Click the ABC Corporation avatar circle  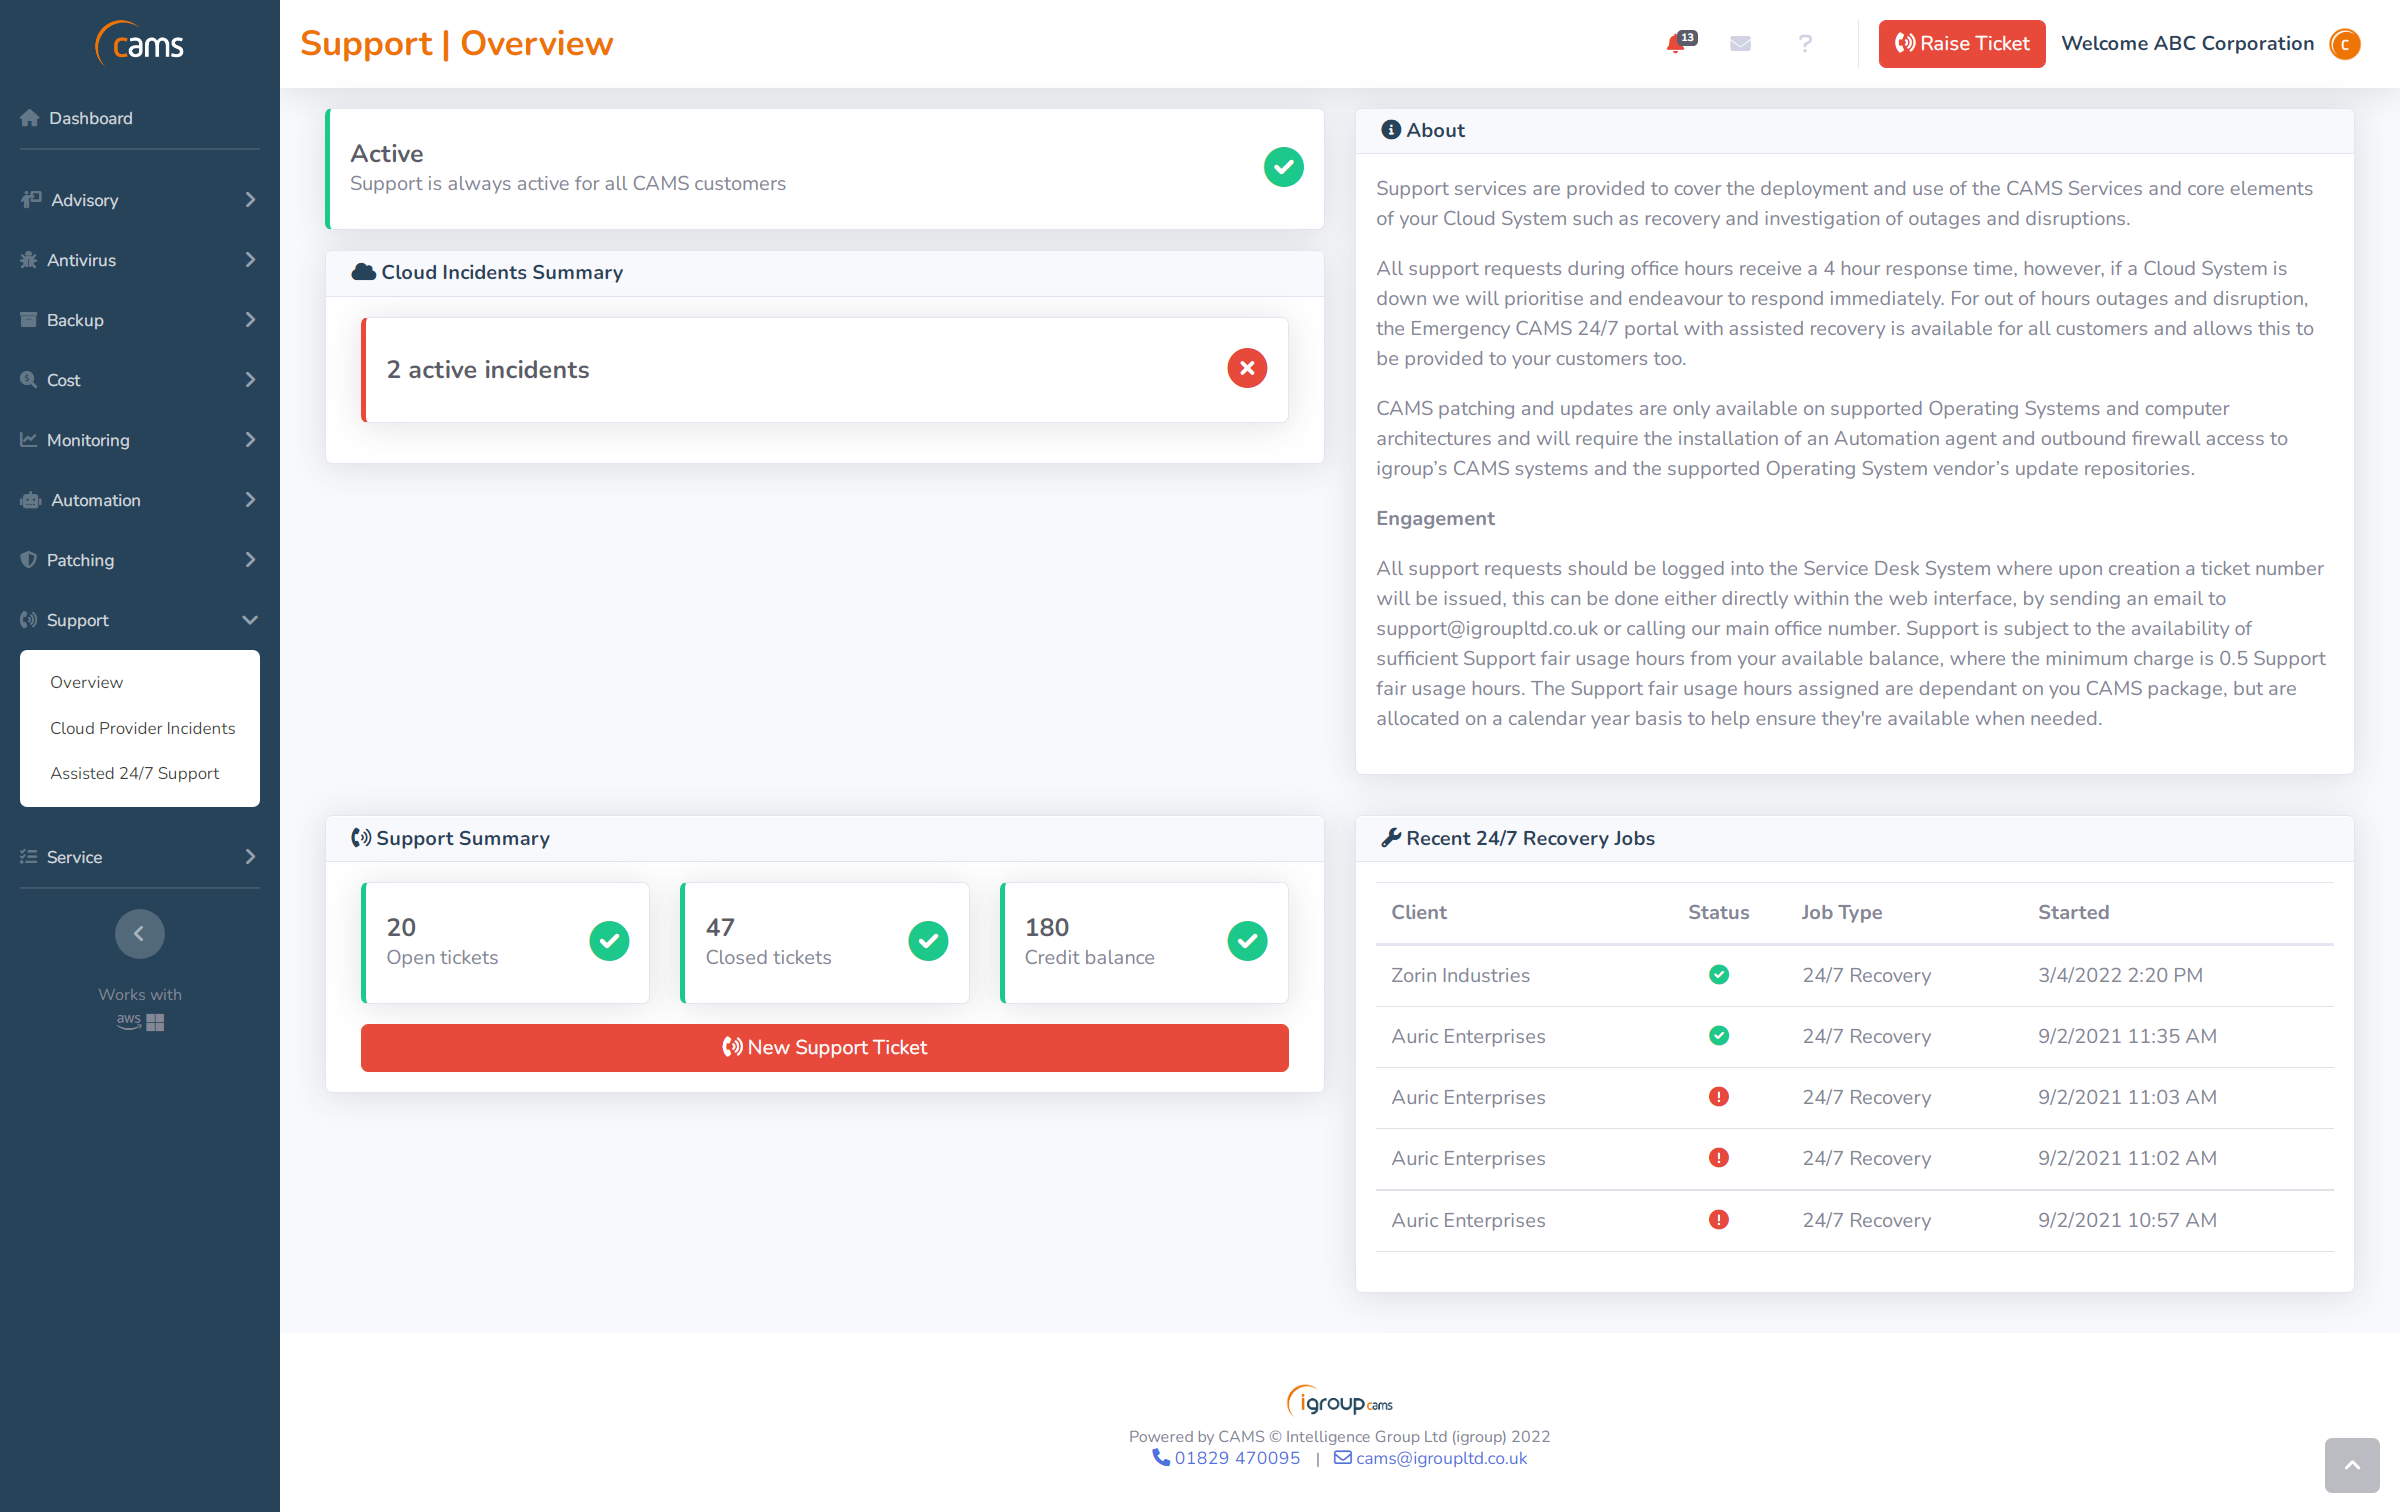point(2346,44)
